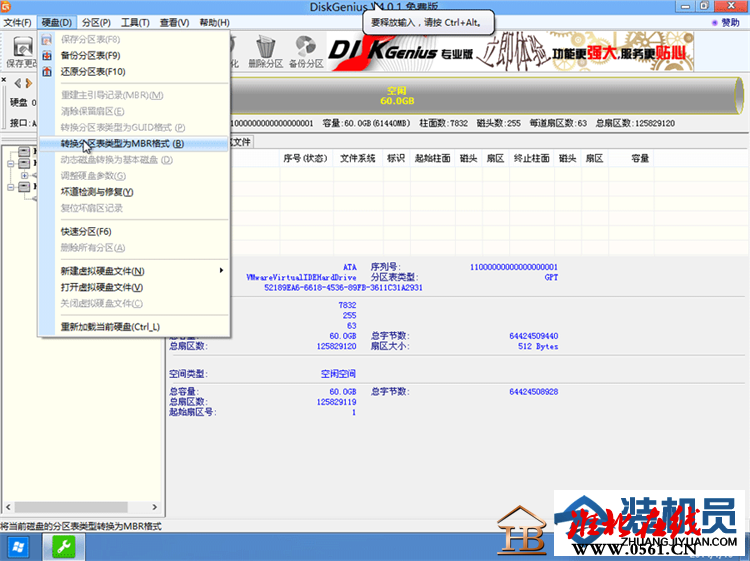Open the 帮助(H) menu
The image size is (750, 561).
coord(214,22)
